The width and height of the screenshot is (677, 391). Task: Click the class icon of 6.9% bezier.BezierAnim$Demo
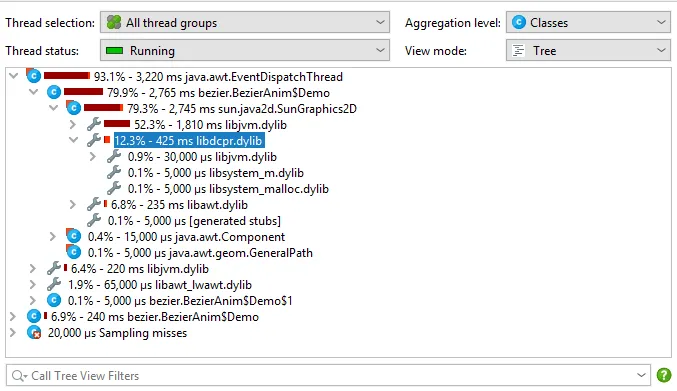click(34, 316)
